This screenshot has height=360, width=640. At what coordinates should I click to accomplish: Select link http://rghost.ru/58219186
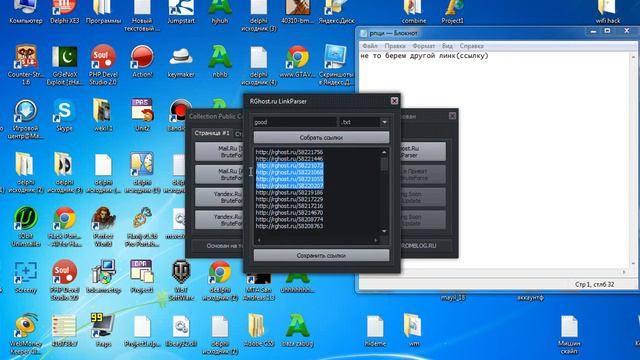coord(289,192)
